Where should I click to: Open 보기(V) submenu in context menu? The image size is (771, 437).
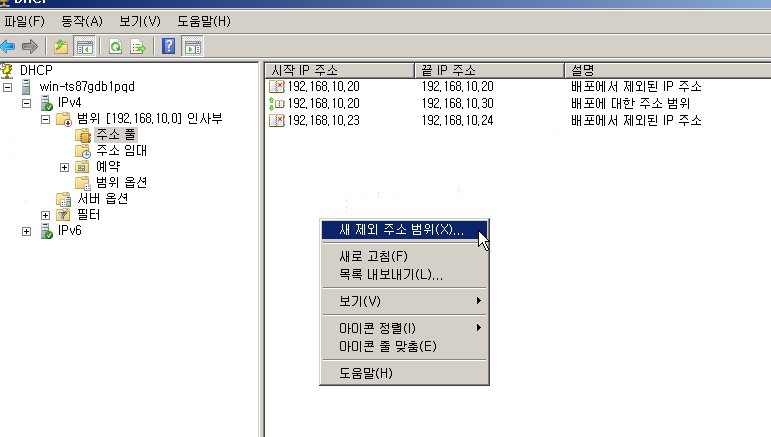404,301
